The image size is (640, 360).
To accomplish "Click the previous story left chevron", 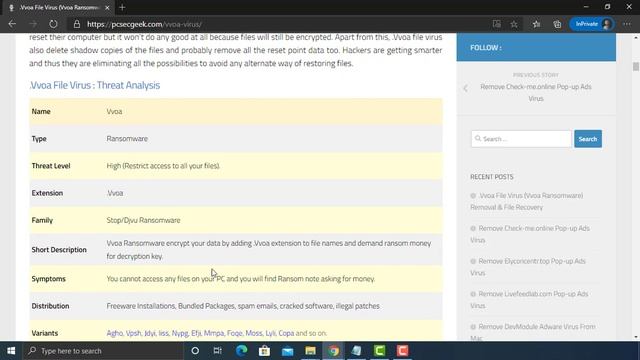I will tap(466, 88).
